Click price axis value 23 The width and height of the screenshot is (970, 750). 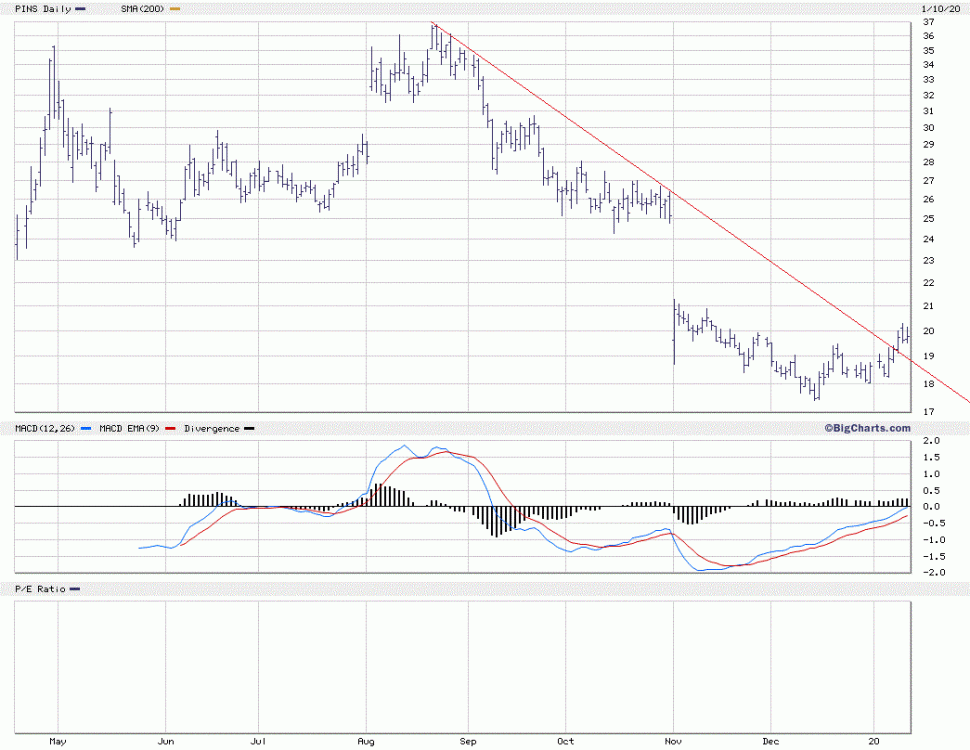(x=929, y=261)
